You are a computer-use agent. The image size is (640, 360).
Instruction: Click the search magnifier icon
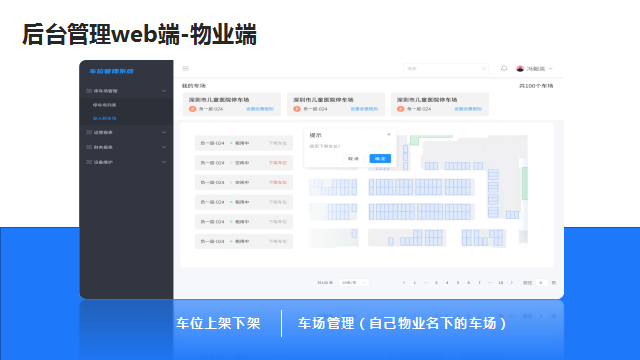(484, 69)
